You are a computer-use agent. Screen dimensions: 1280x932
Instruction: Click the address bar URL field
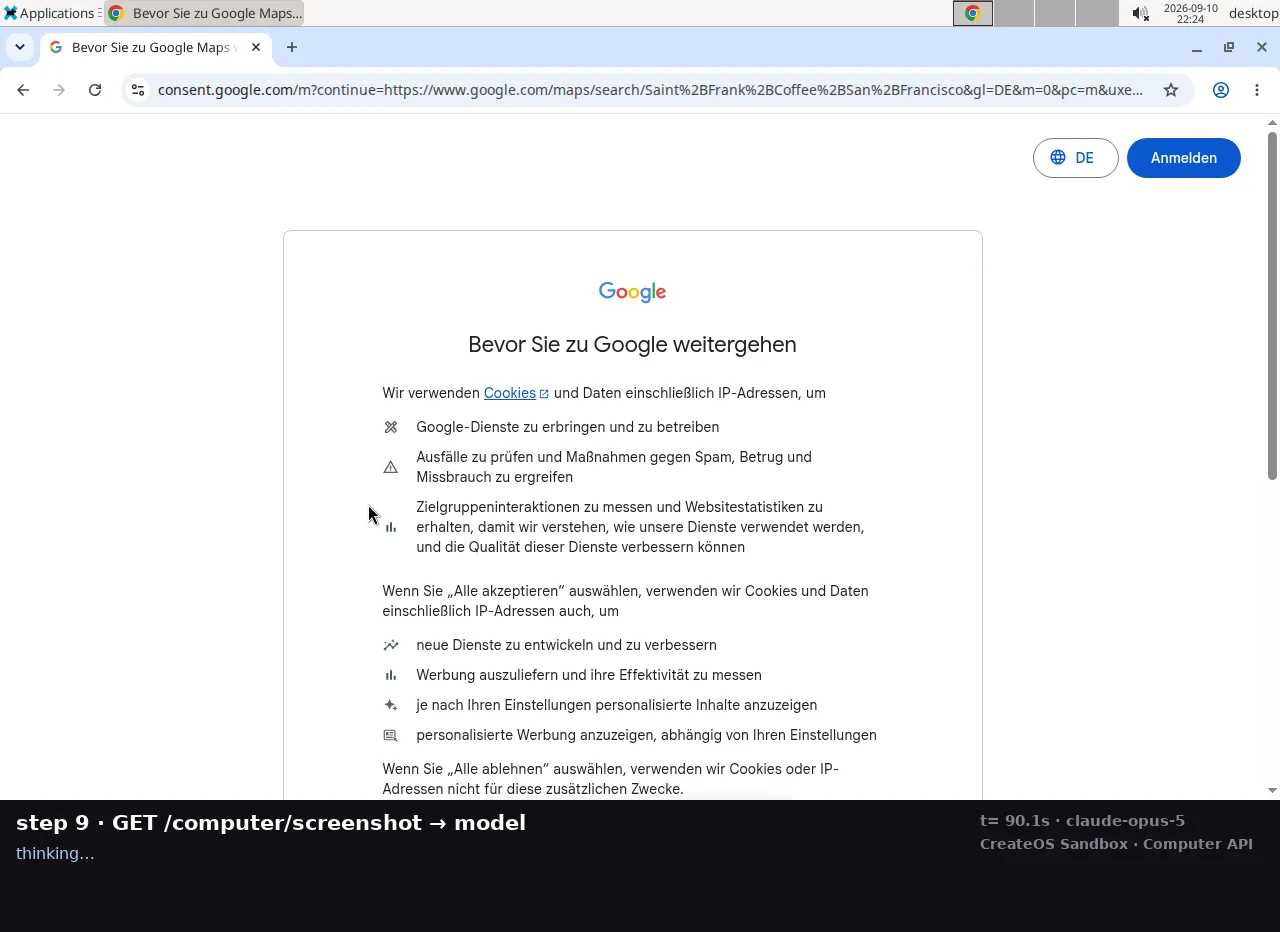[650, 90]
